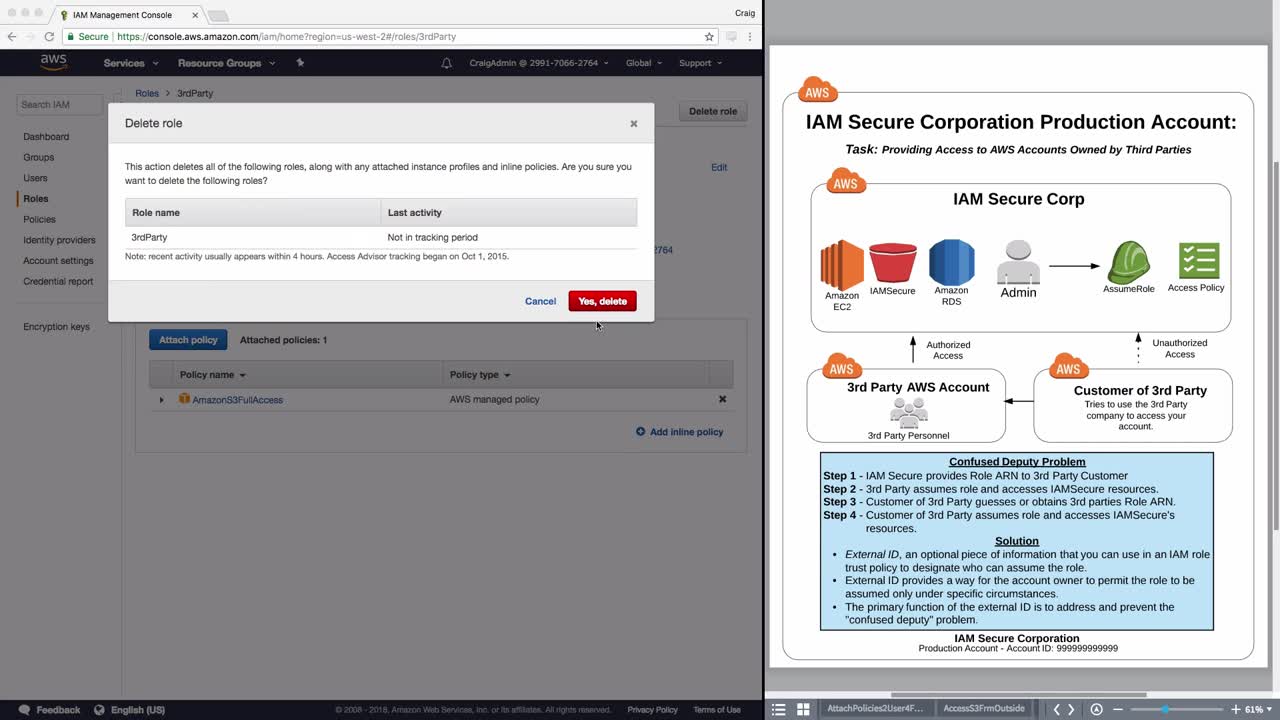
Task: Sort by Policy type column
Action: click(480, 375)
